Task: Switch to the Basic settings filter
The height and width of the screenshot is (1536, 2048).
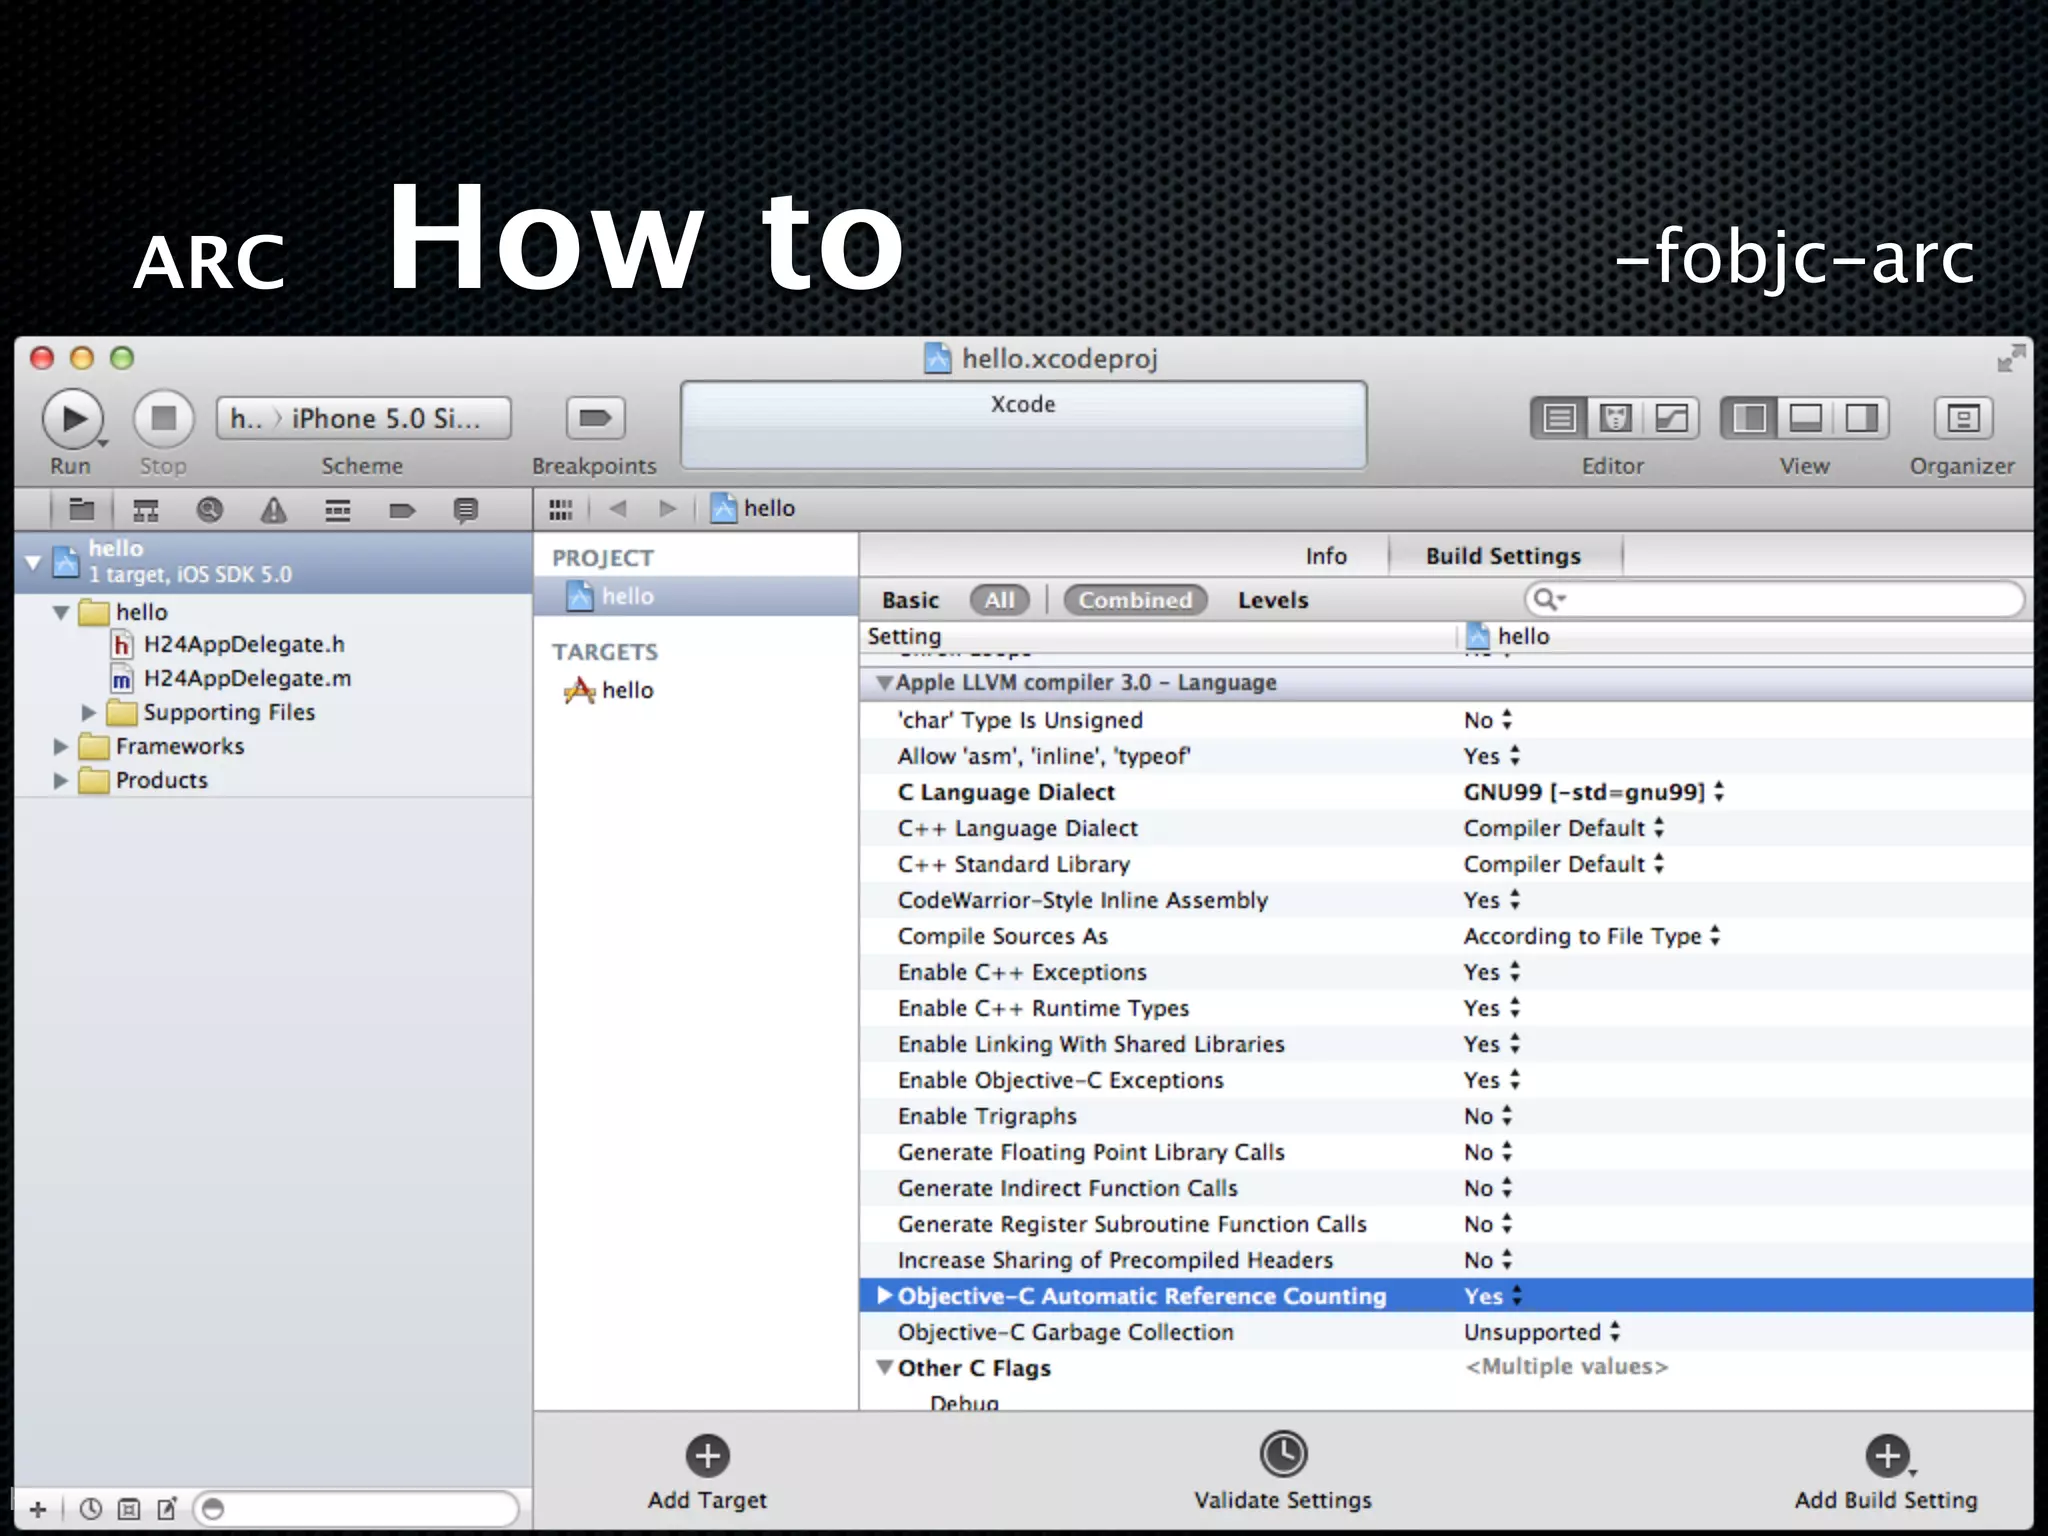Action: point(910,600)
